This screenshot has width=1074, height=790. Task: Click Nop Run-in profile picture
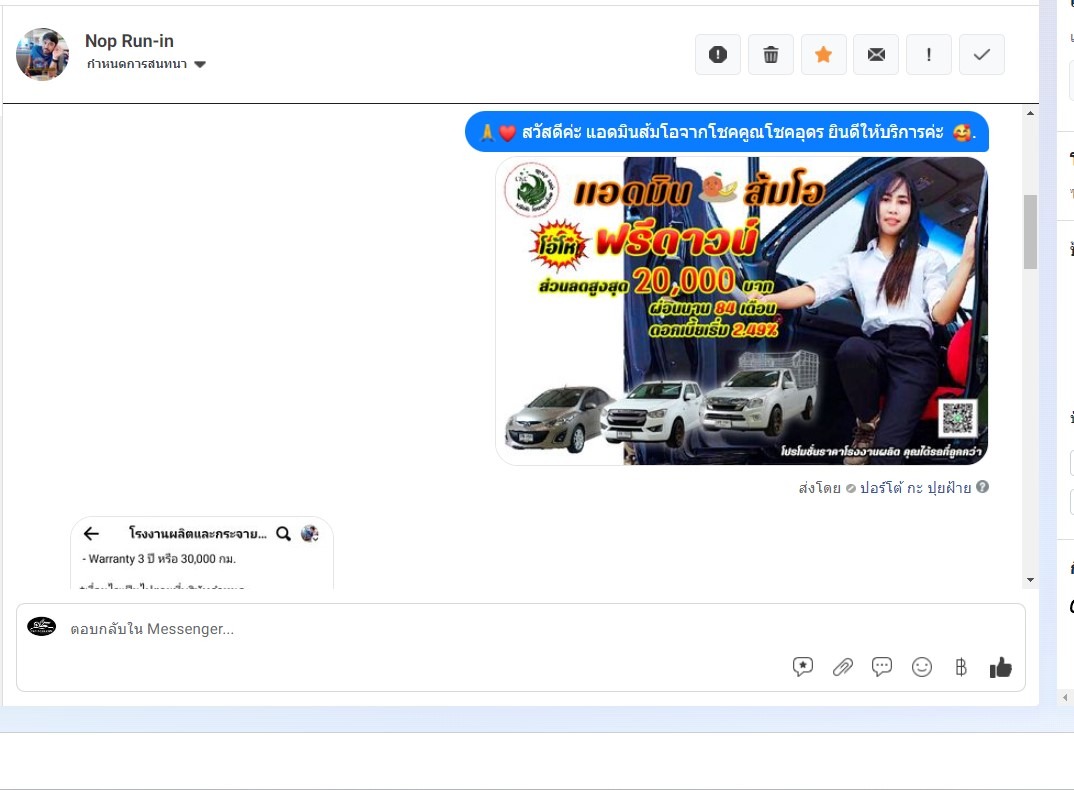pos(42,54)
